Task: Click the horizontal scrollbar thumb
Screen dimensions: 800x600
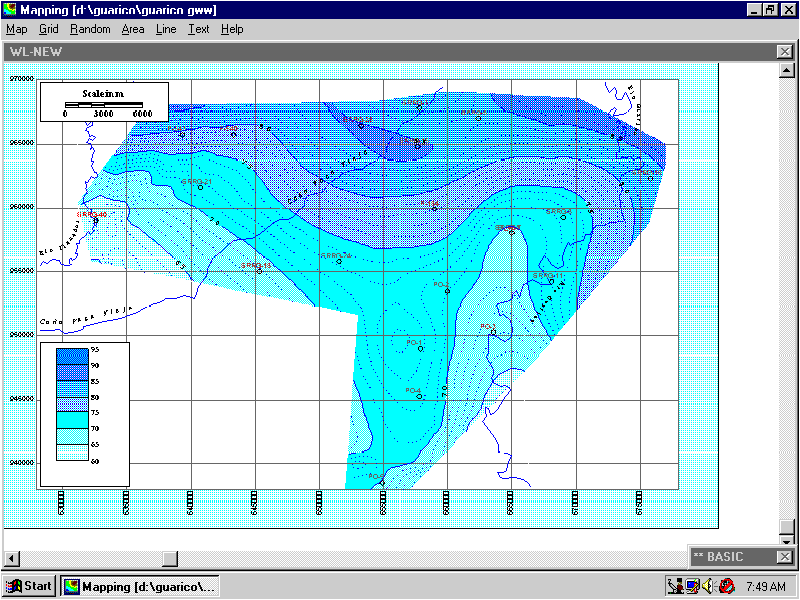Action: pos(170,558)
